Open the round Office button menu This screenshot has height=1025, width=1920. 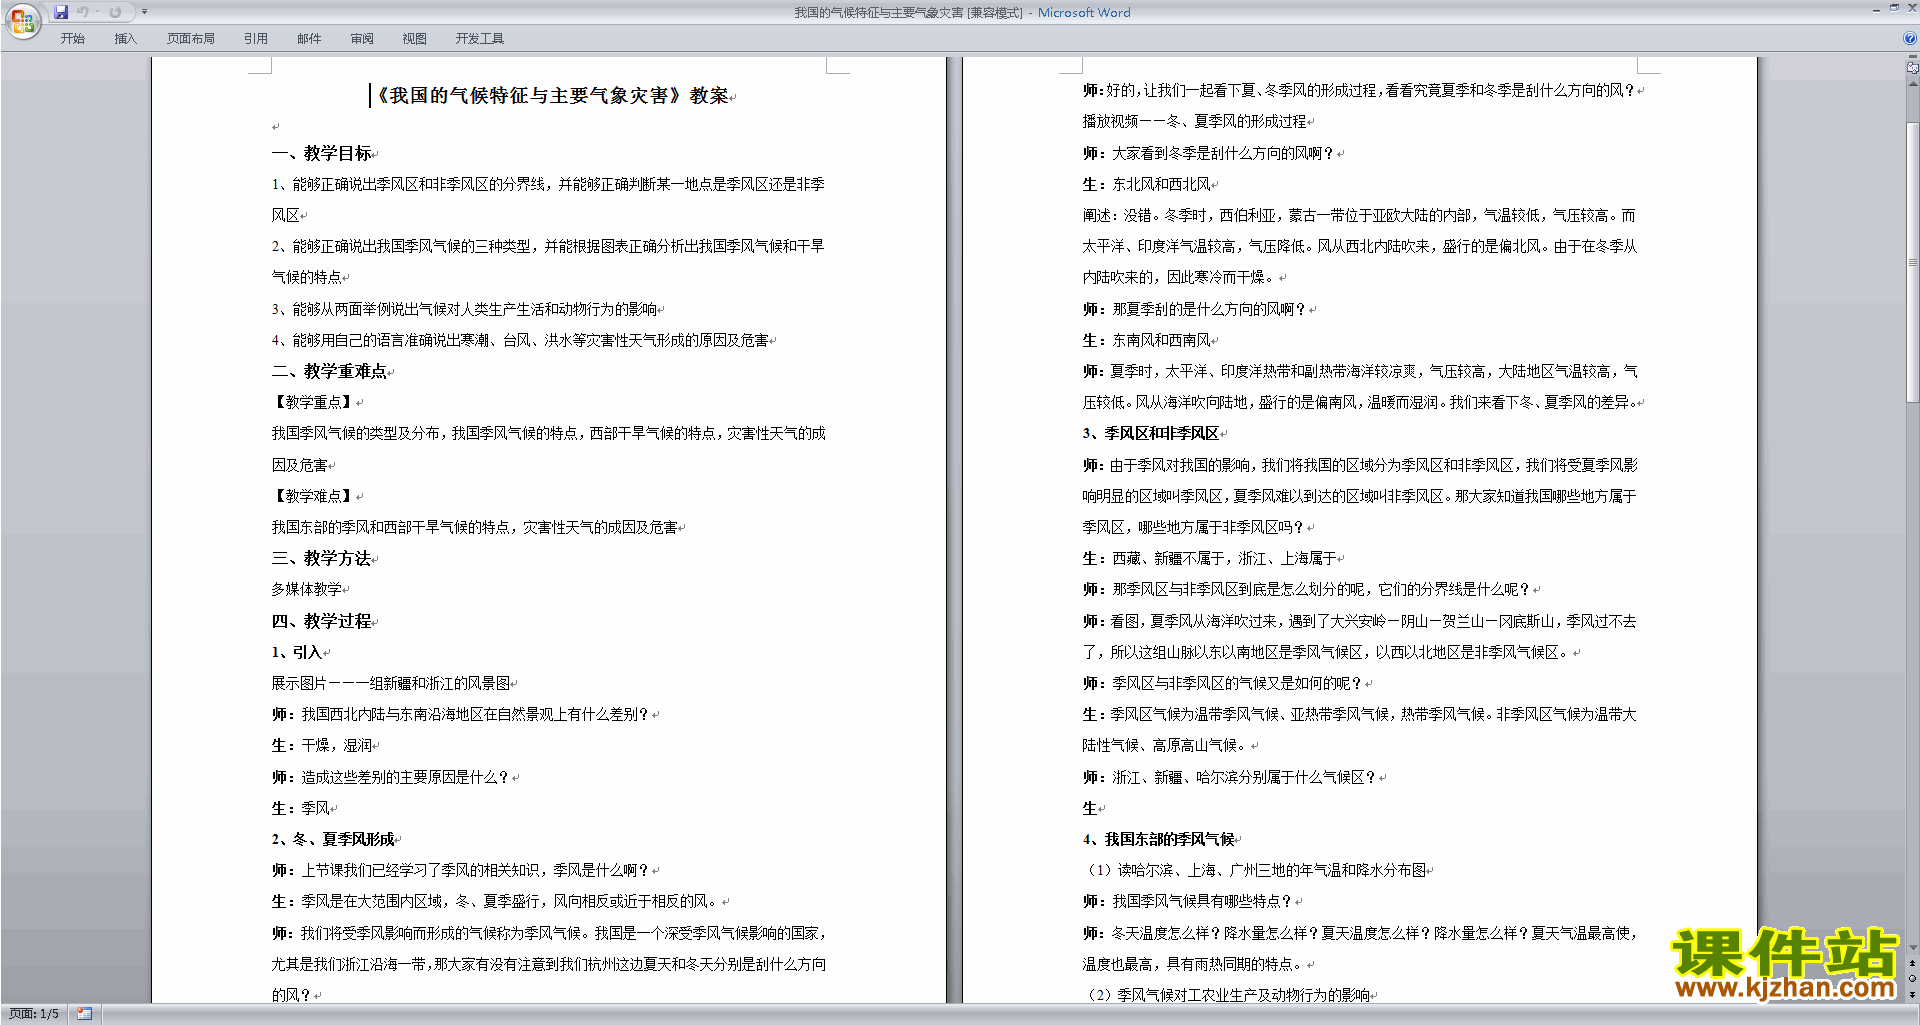coord(22,20)
